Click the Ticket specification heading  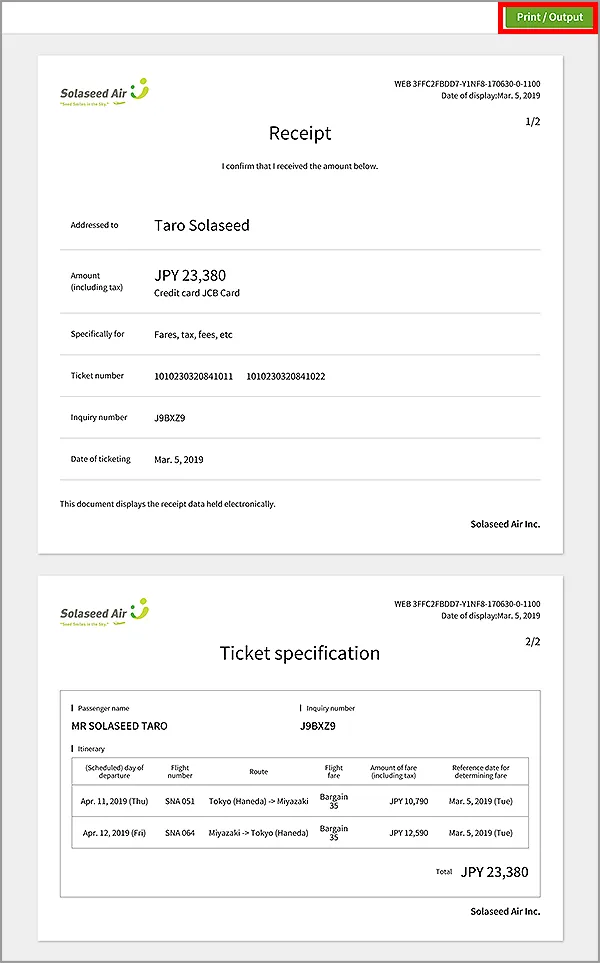(300, 653)
